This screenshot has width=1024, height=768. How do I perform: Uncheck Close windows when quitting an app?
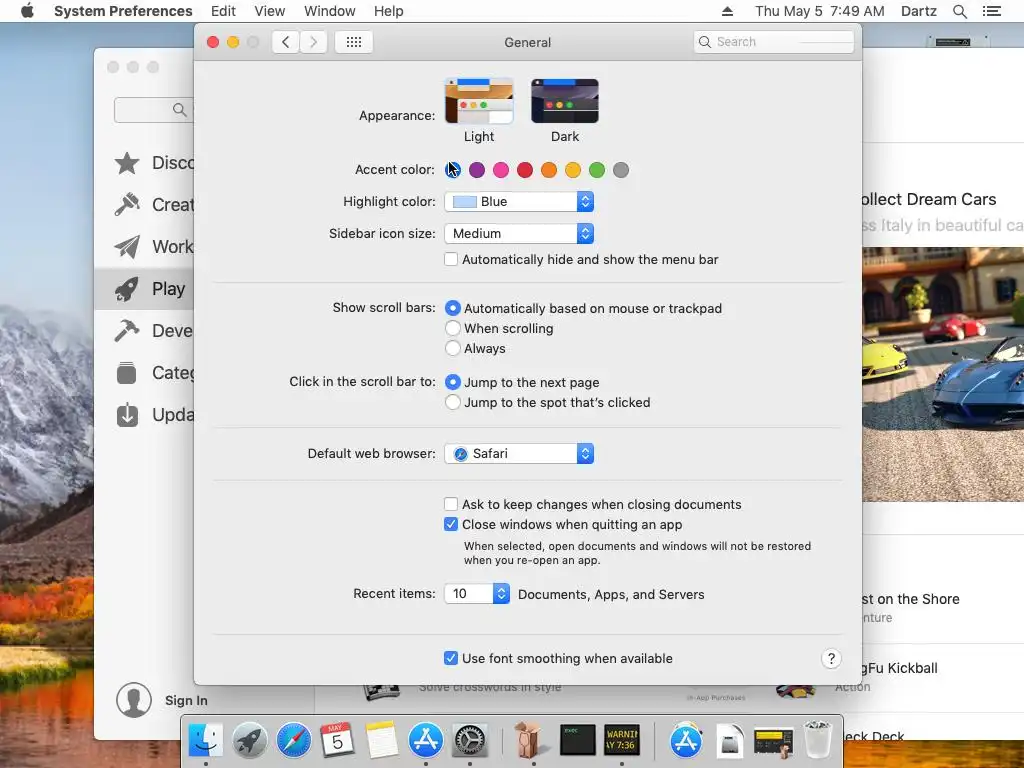point(451,524)
